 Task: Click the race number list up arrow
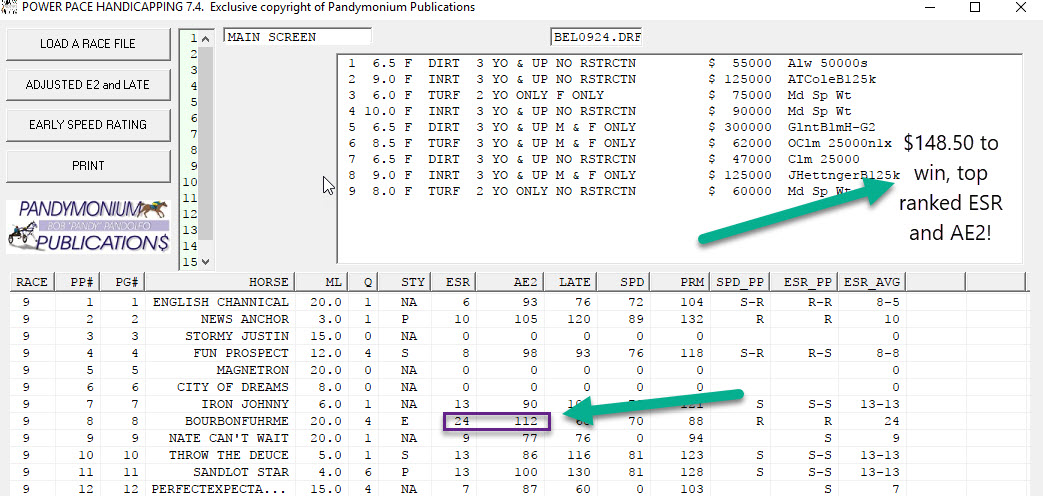point(206,38)
